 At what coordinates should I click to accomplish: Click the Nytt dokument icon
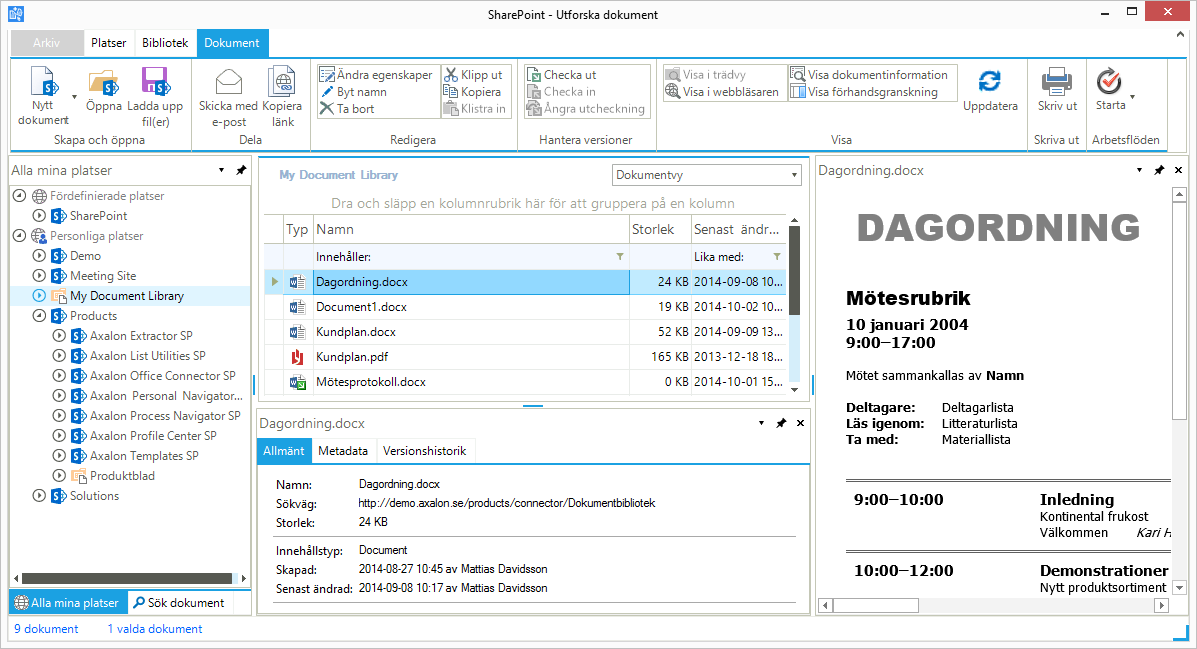click(x=45, y=82)
